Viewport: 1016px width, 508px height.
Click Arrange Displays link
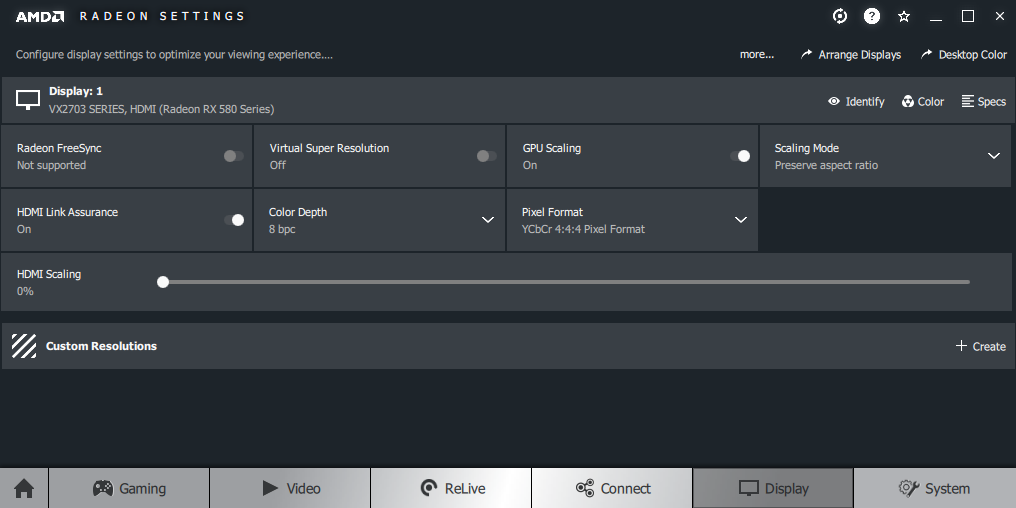[851, 55]
